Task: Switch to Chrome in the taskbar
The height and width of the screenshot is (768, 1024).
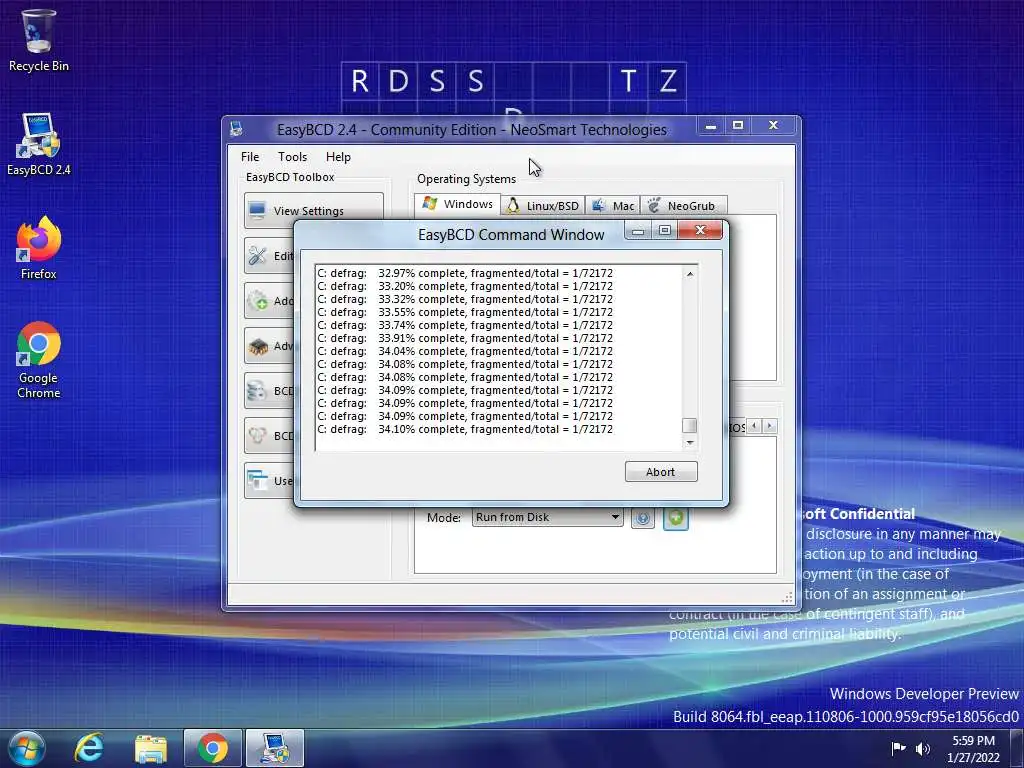Action: [x=213, y=748]
